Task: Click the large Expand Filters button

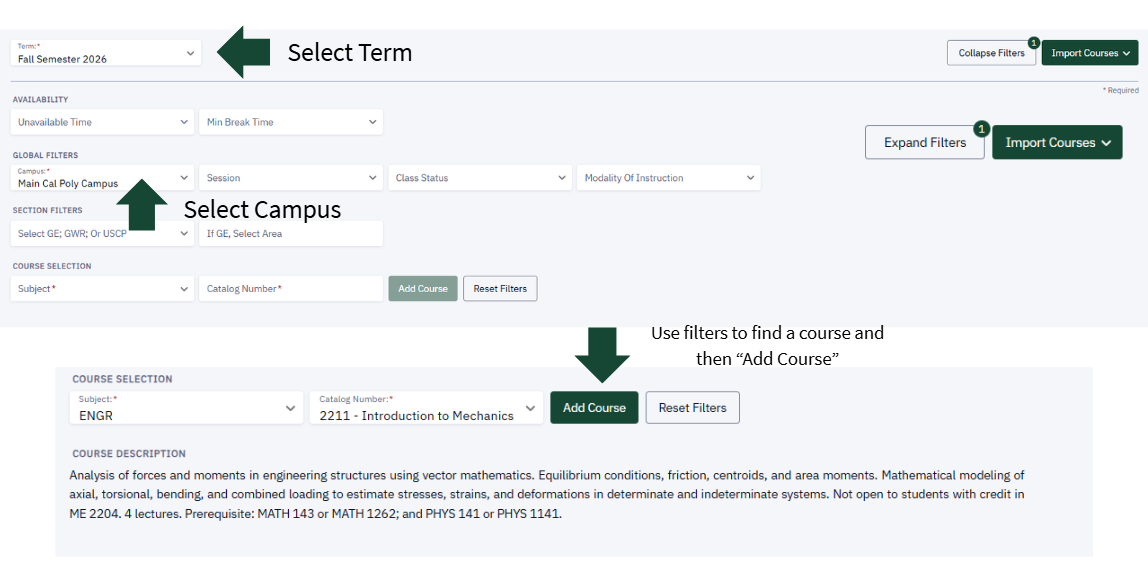Action: click(x=925, y=143)
